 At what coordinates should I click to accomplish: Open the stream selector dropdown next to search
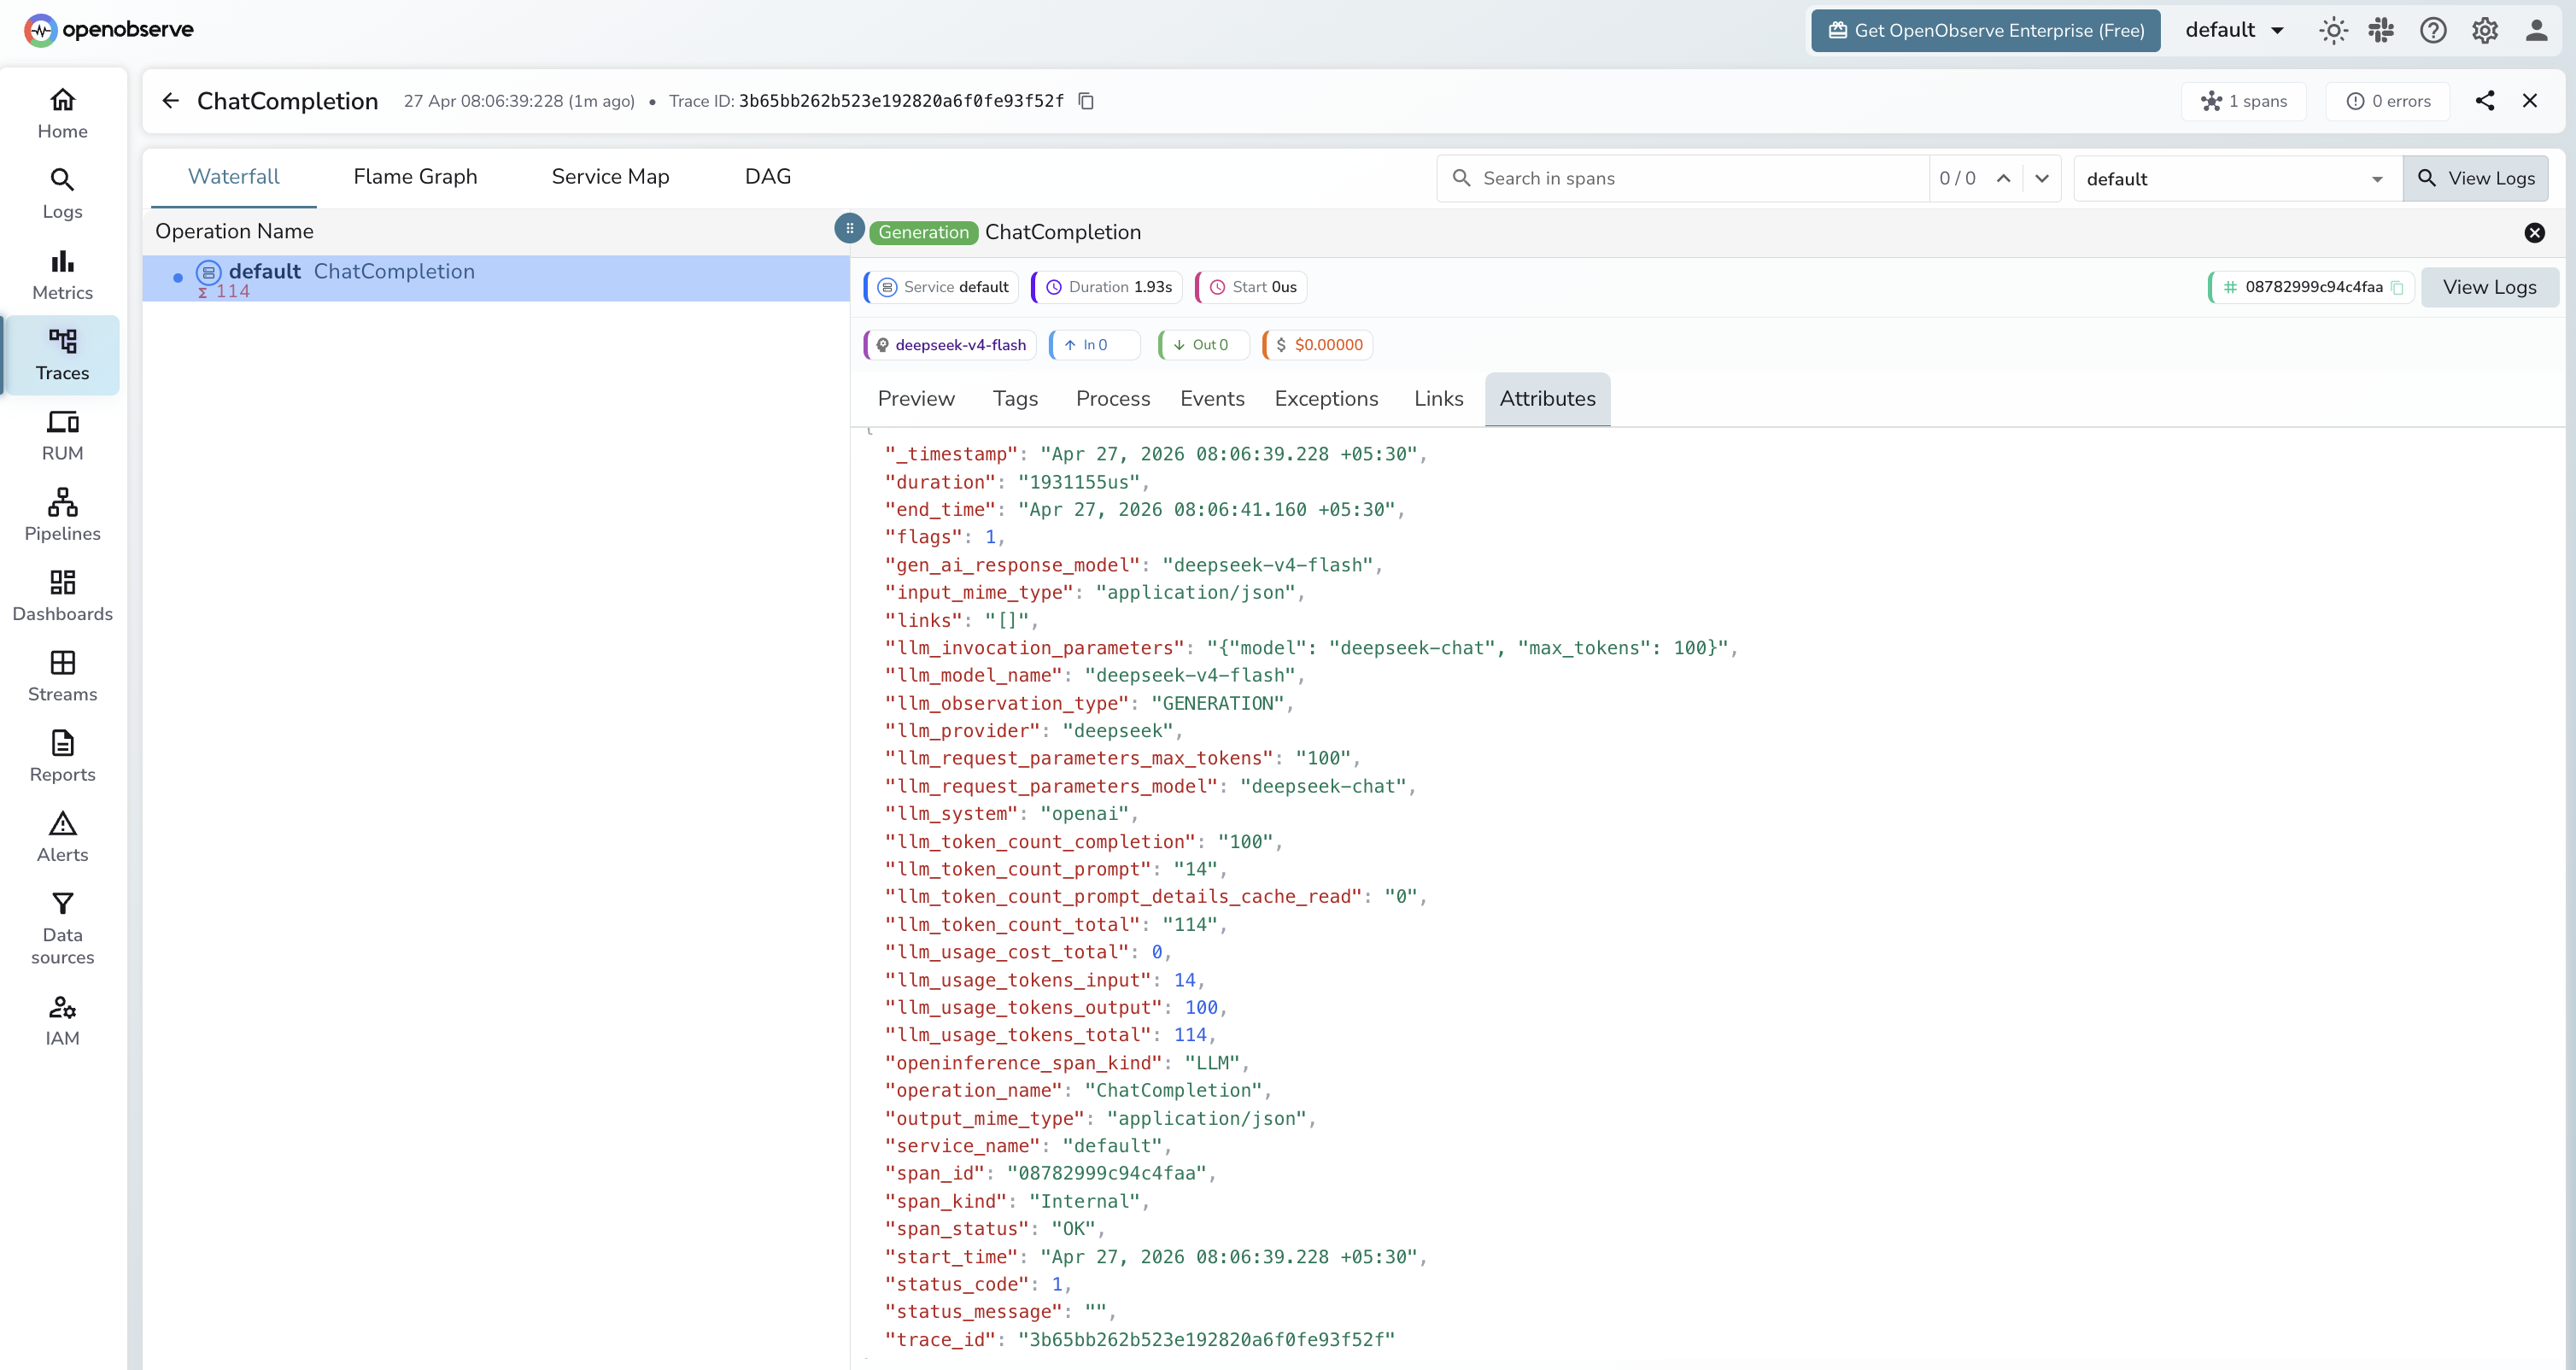(x=2377, y=178)
